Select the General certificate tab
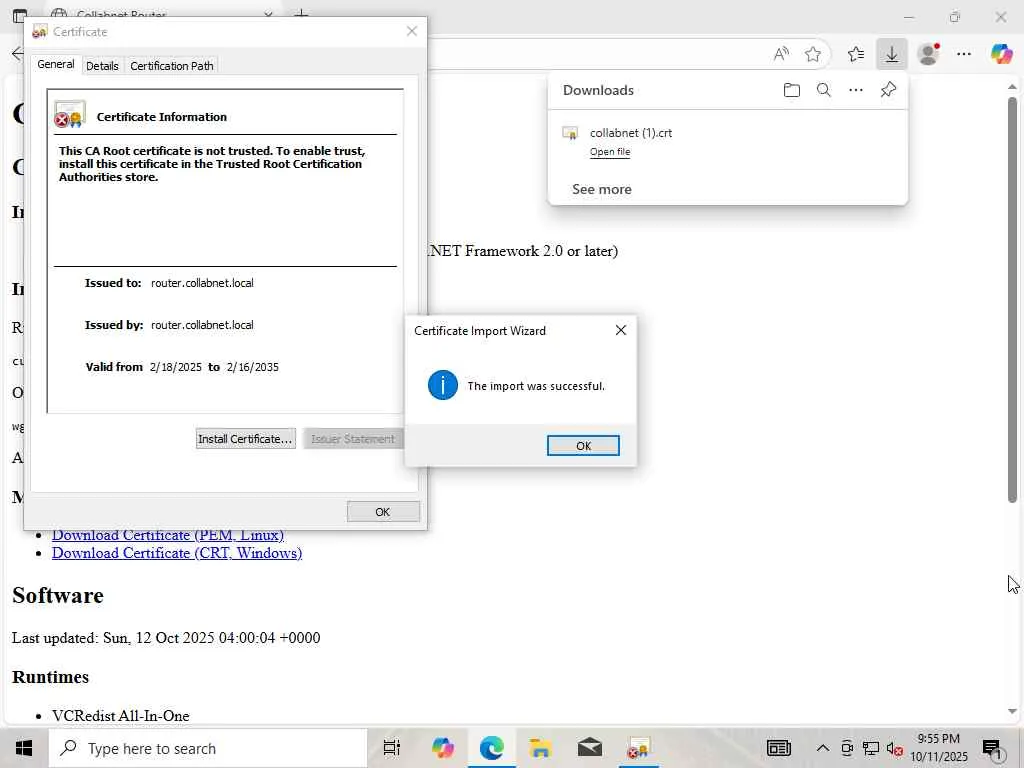 point(56,64)
